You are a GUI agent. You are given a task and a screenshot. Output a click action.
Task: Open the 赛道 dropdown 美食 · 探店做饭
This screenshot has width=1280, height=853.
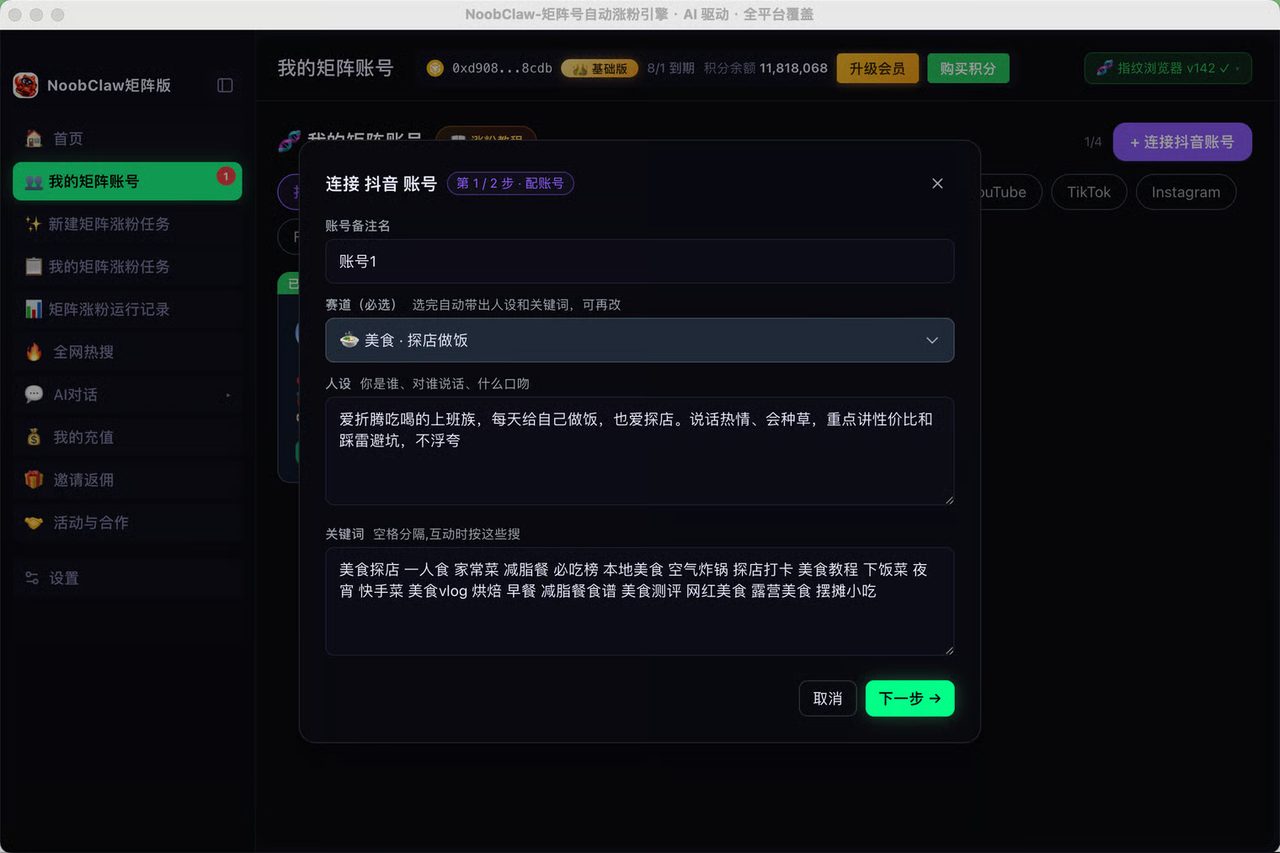(640, 340)
